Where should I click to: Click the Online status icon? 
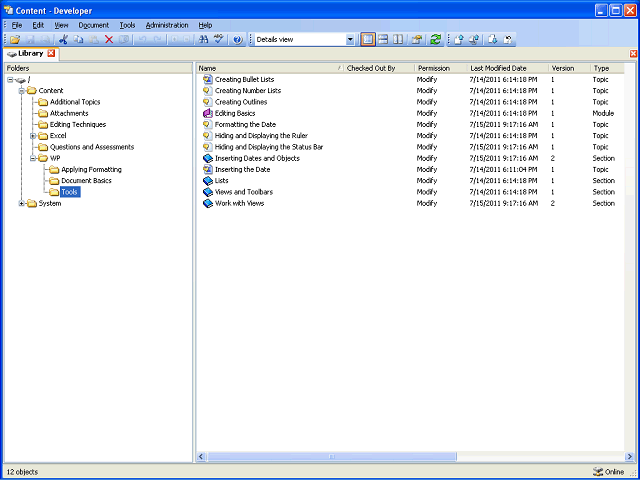[x=598, y=471]
